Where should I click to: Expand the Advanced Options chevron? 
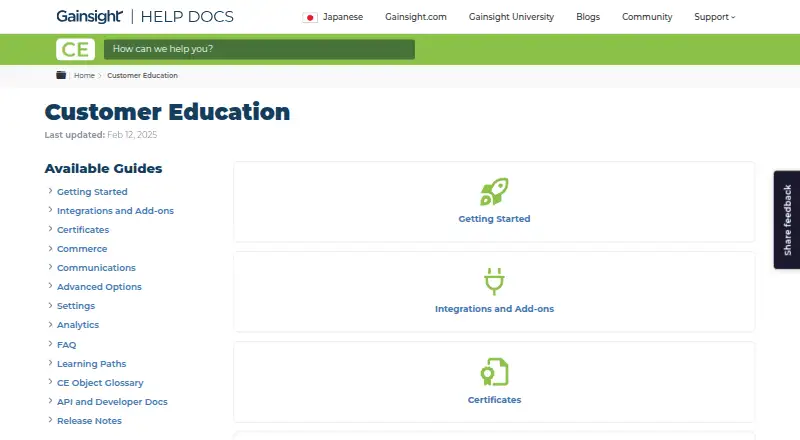pos(50,286)
